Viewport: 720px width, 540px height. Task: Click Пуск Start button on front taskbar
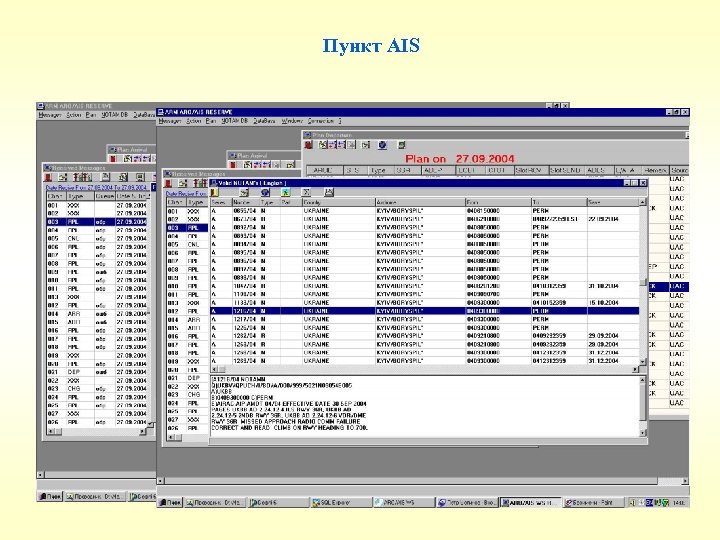pos(170,503)
